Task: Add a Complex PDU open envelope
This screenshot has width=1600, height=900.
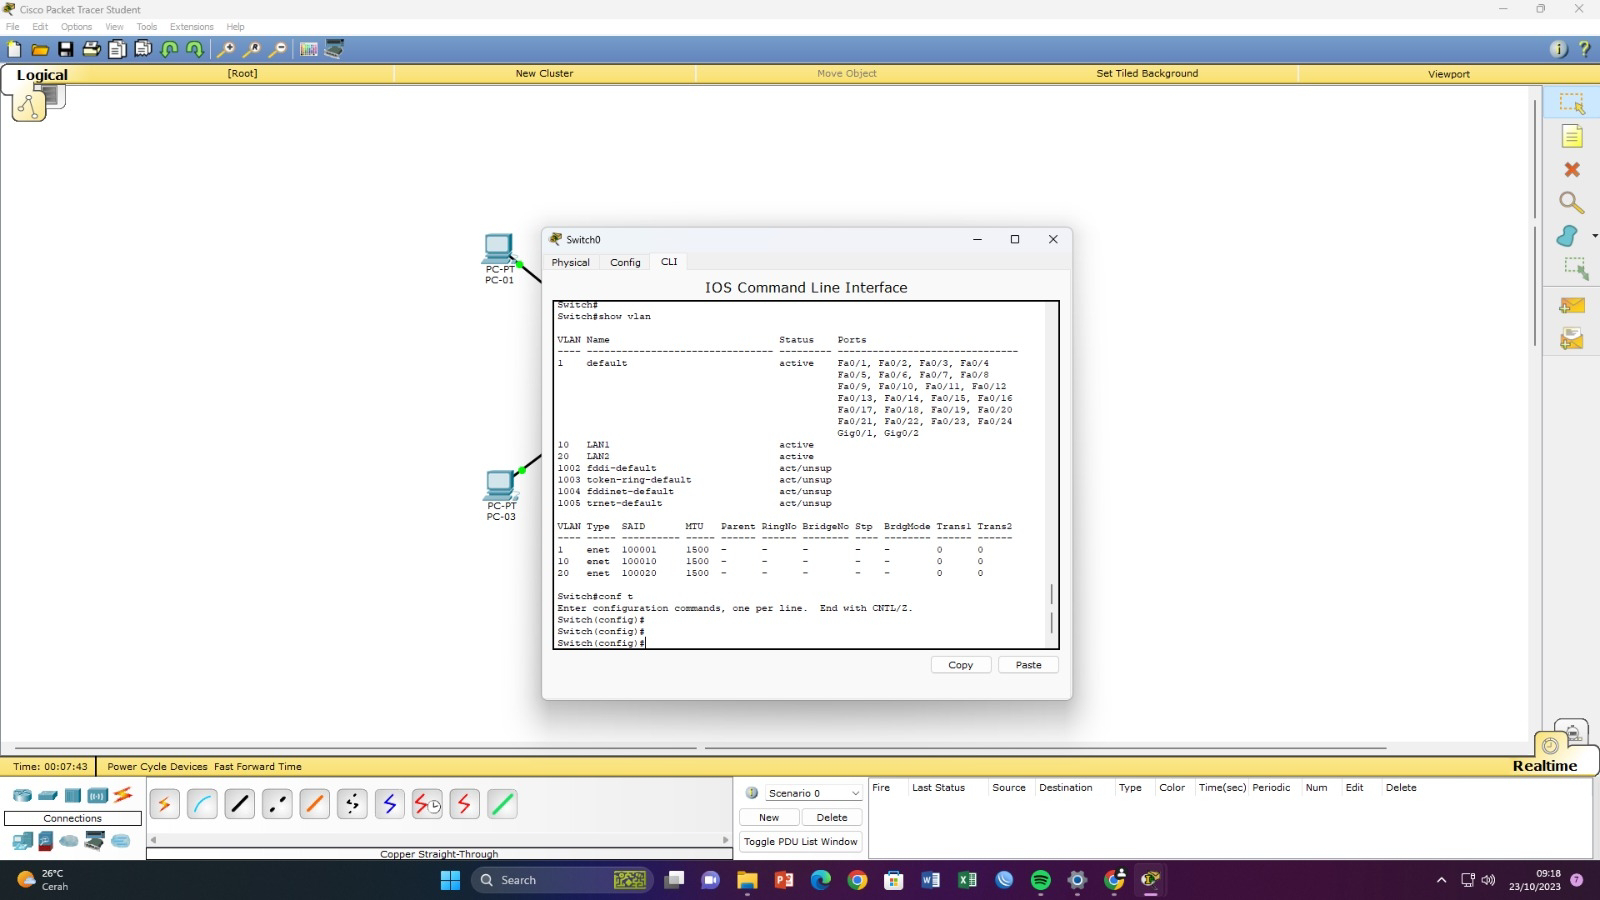Action: [1572, 340]
